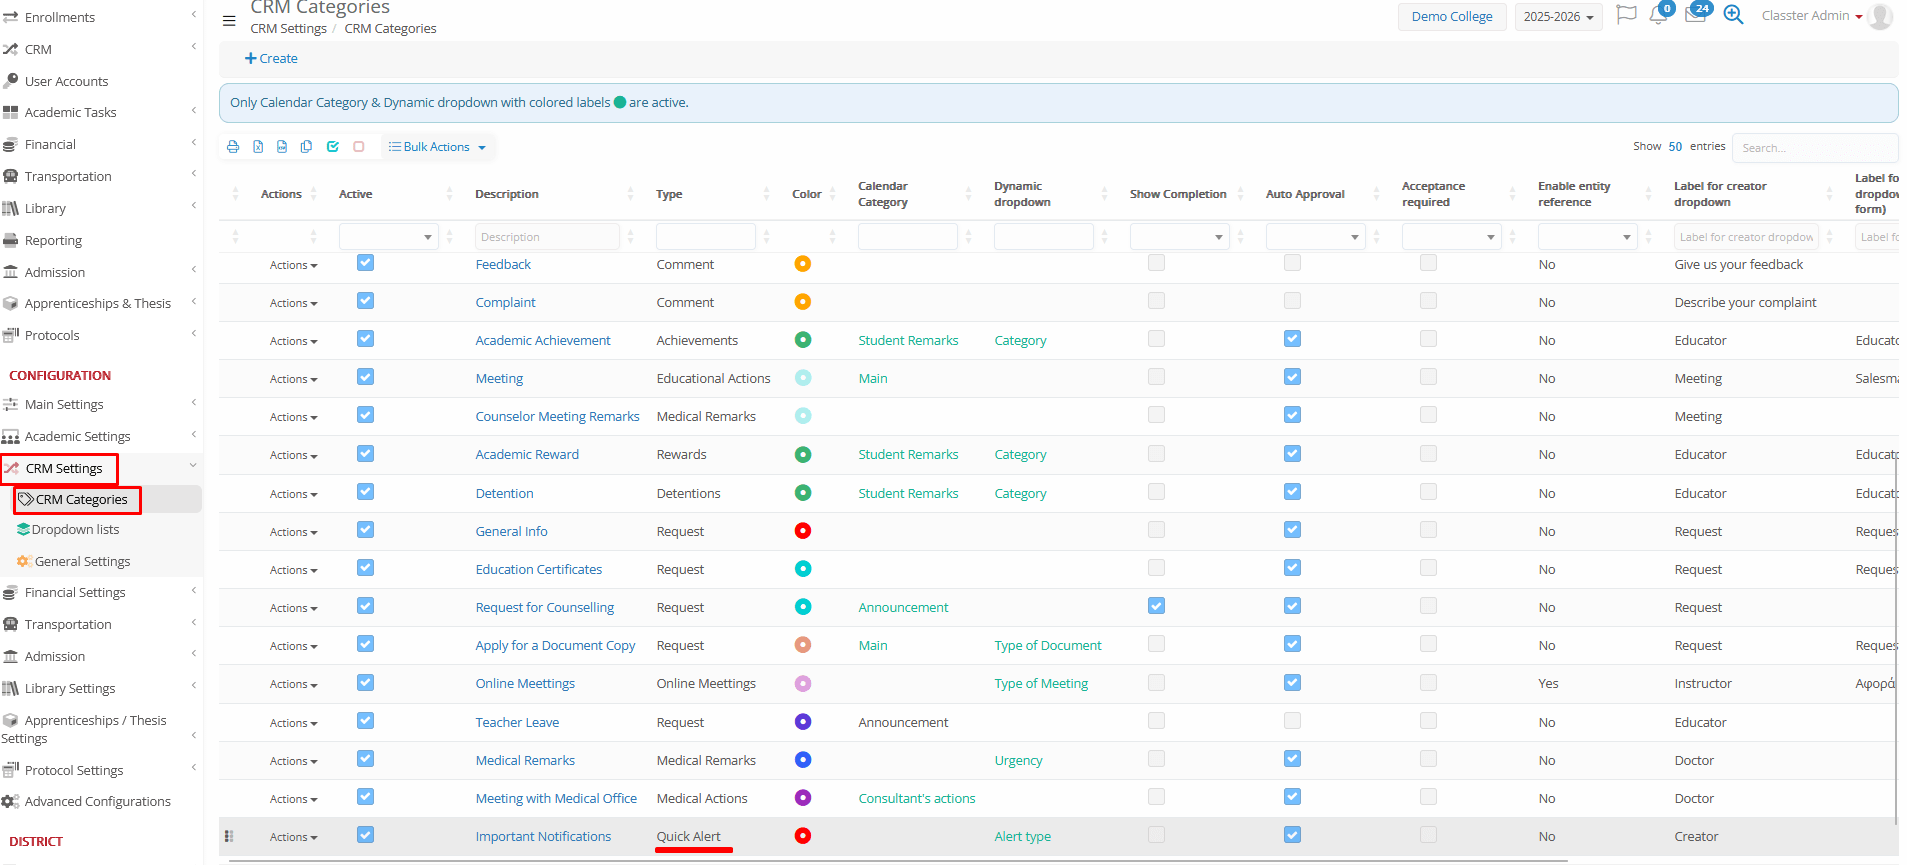Toggle the hamburger sidebar menu
Screen dimensions: 1907x865
229,20
